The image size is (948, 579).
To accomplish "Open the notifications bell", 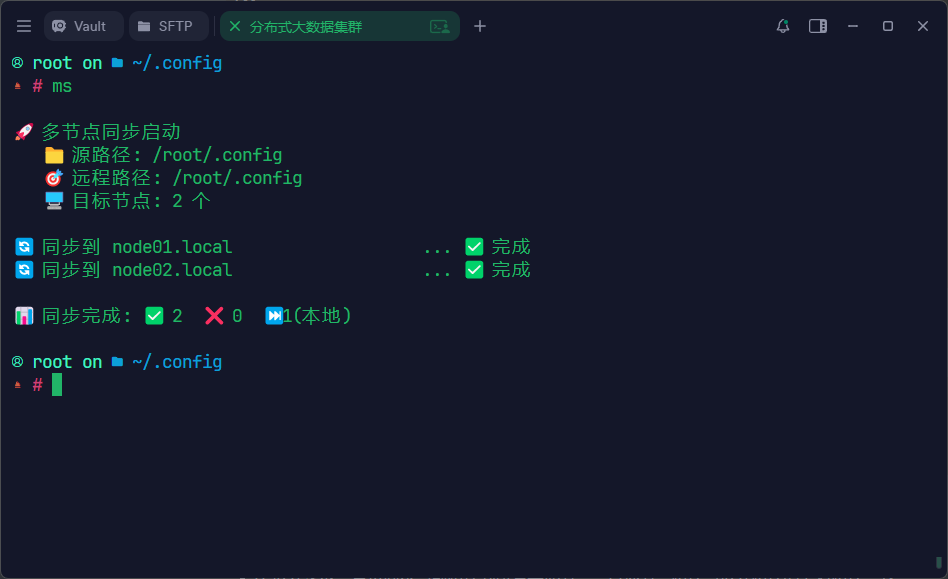I will 783,26.
